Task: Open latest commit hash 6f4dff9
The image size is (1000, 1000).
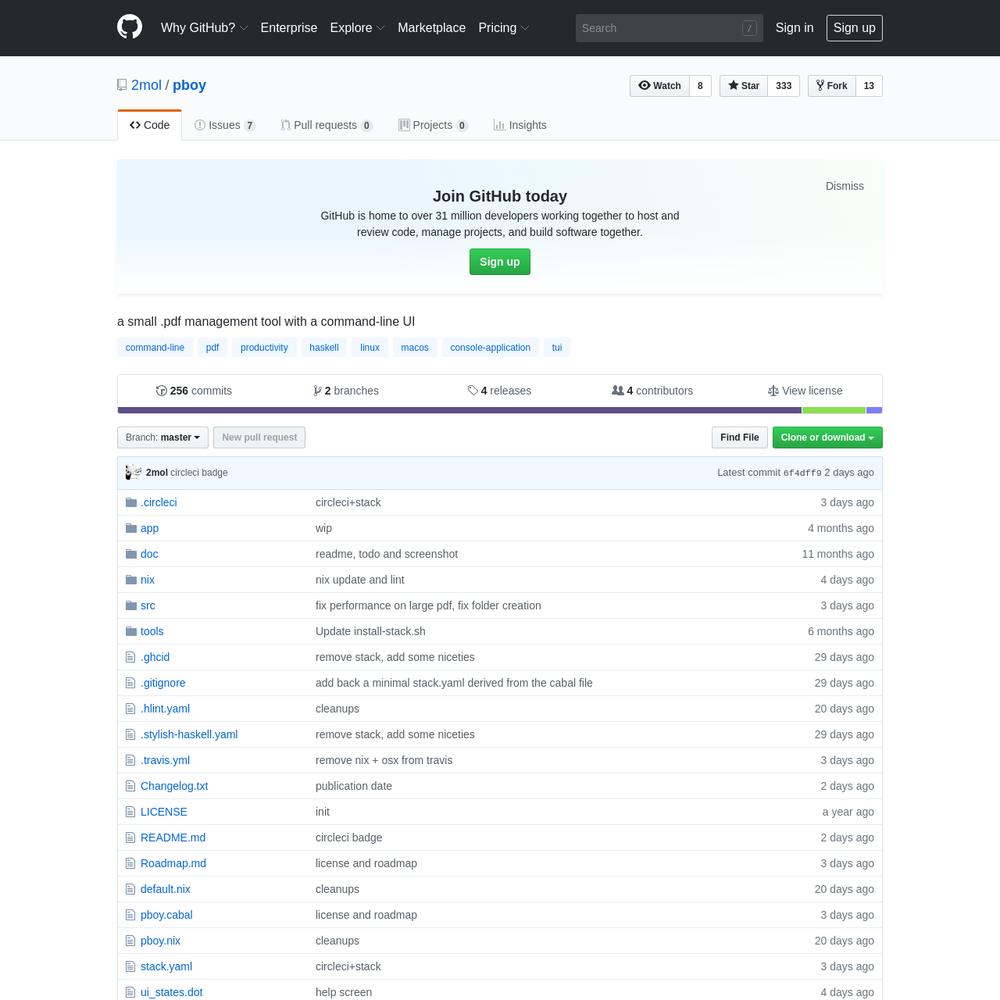Action: click(x=802, y=473)
